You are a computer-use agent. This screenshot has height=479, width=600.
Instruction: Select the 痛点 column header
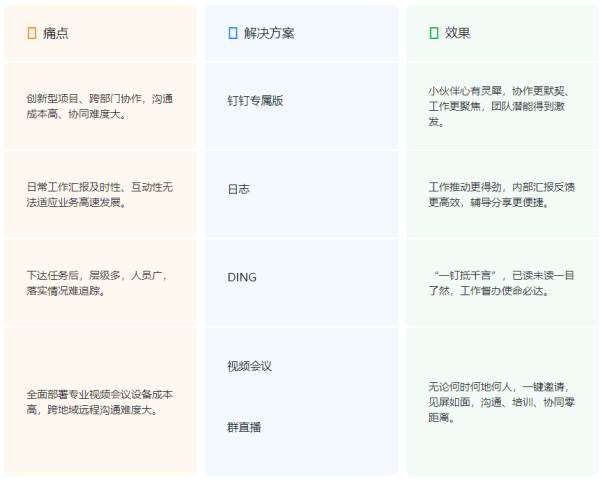click(56, 33)
